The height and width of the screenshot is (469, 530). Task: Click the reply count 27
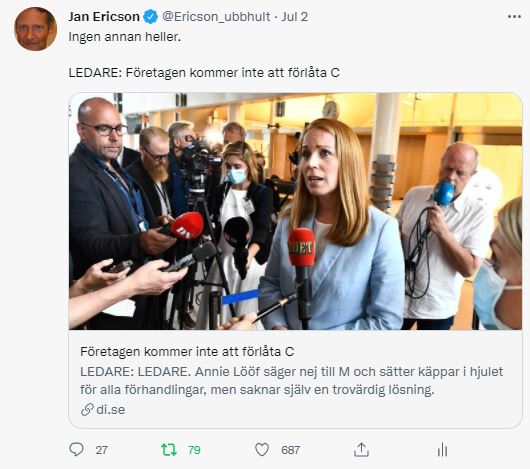click(x=101, y=450)
